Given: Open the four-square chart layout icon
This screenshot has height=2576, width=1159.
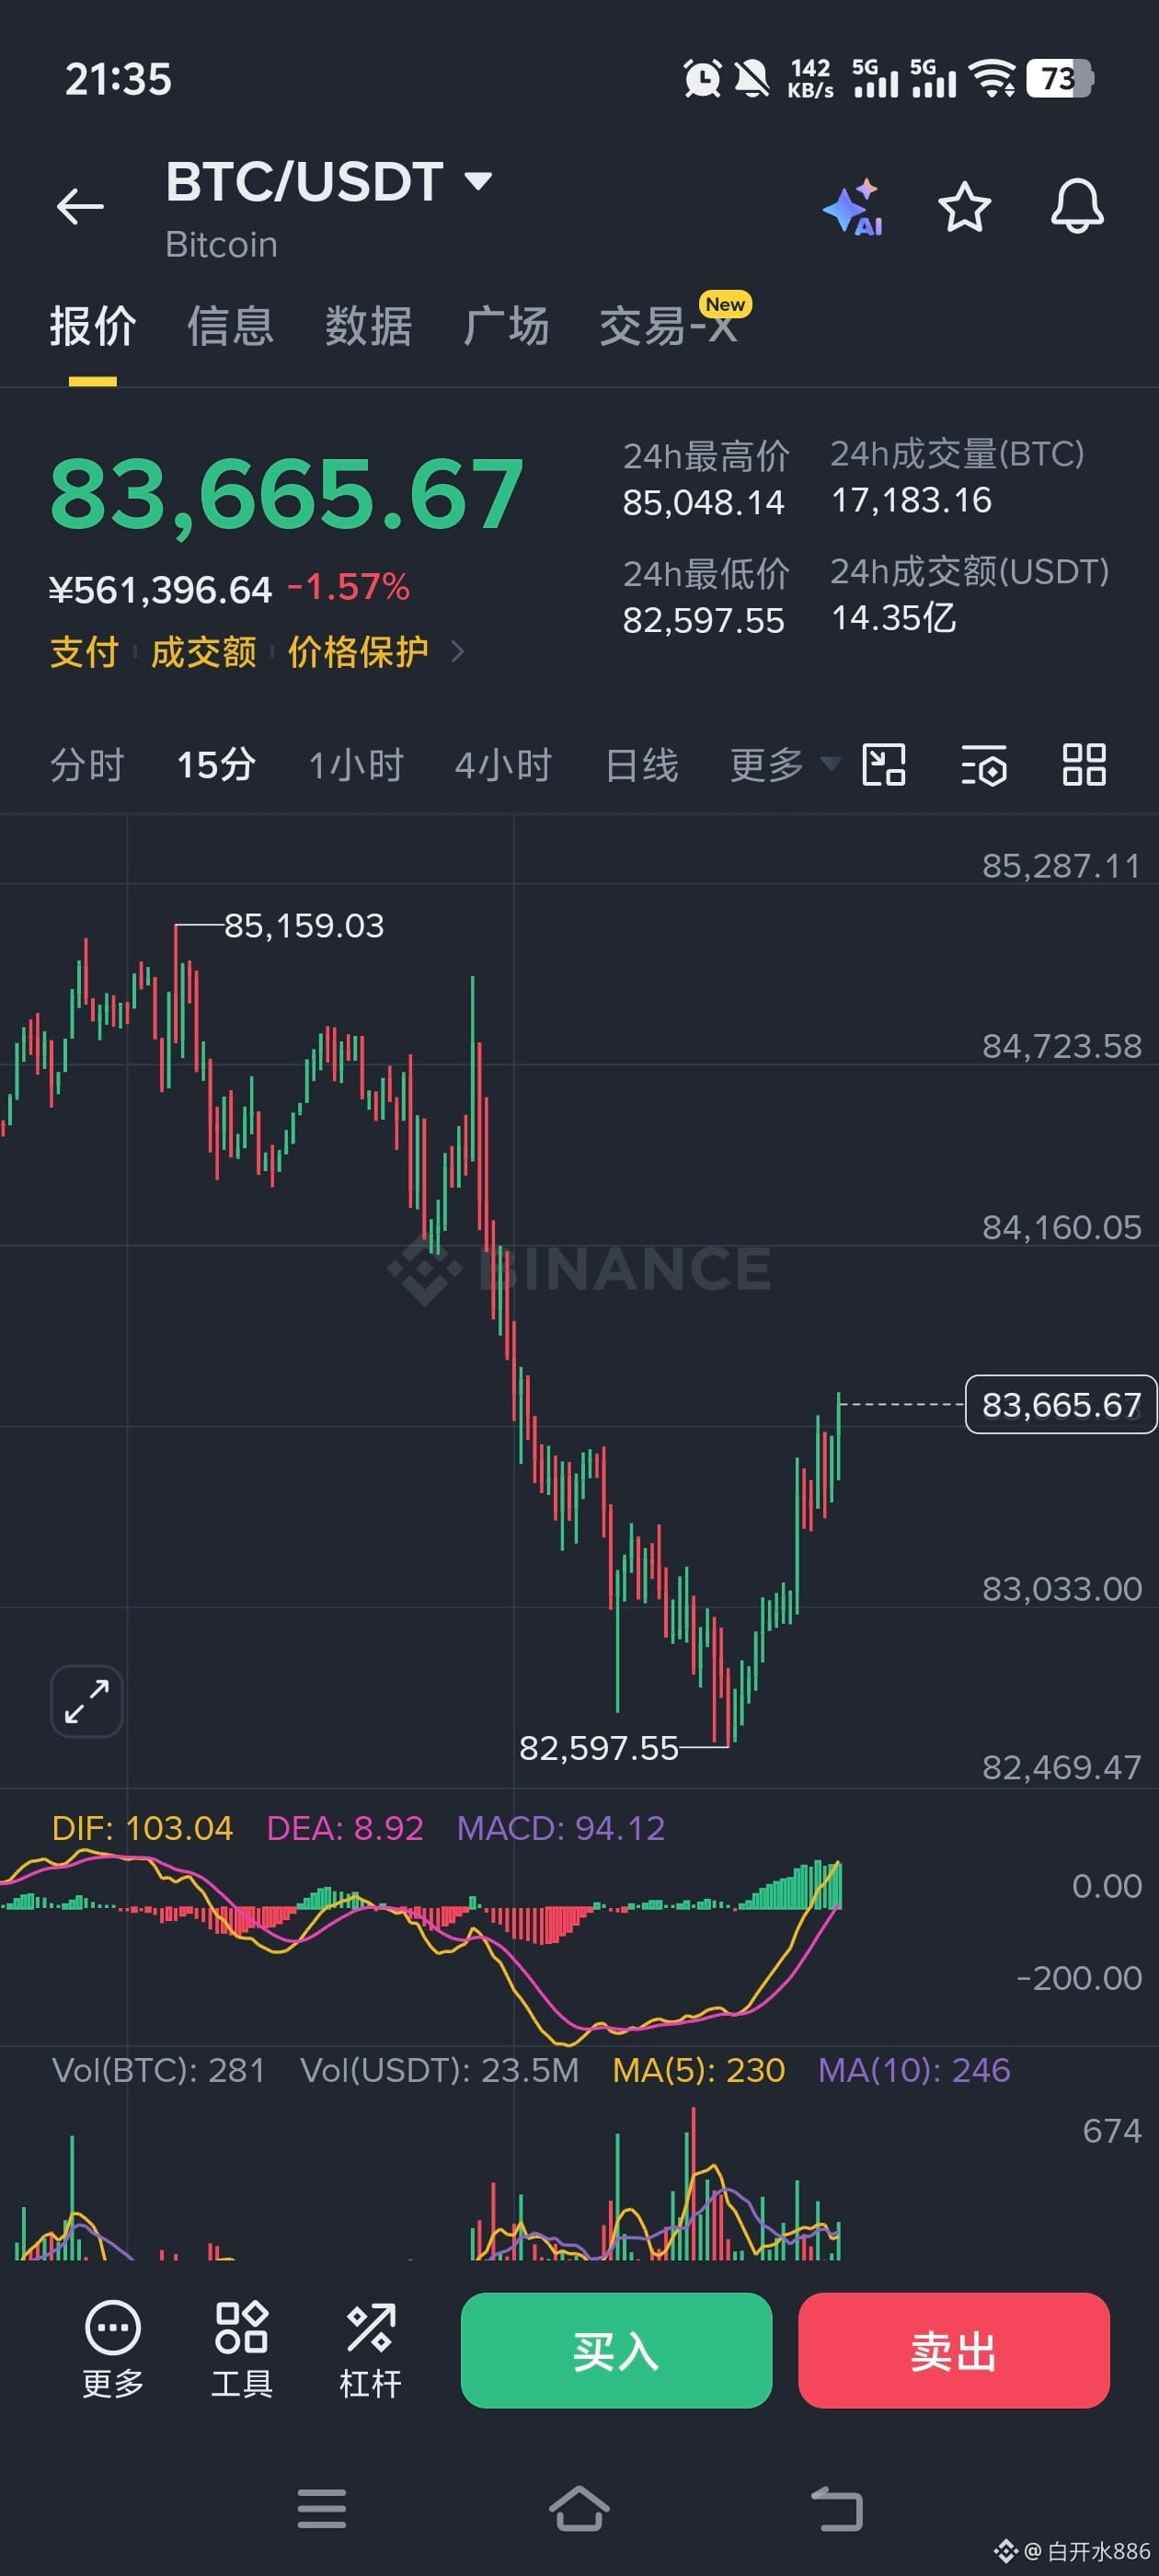Looking at the screenshot, I should (x=1084, y=765).
